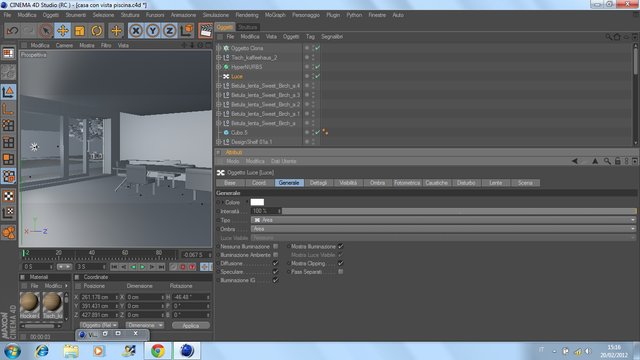640x360 pixels.
Task: Select the Rotate tool icon
Action: (97, 31)
